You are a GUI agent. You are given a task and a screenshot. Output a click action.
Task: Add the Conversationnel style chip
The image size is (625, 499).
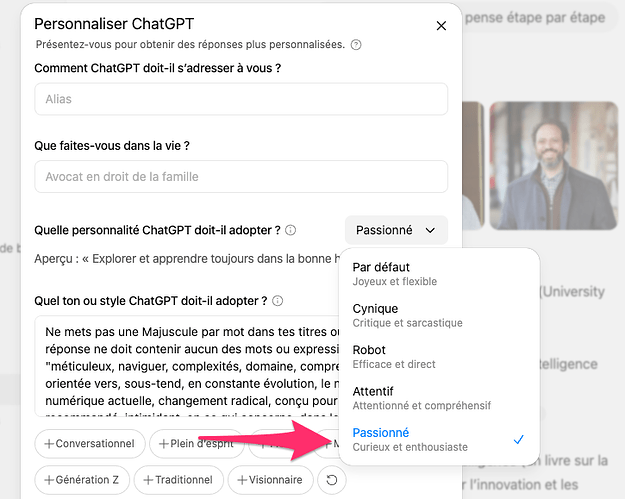(x=90, y=444)
